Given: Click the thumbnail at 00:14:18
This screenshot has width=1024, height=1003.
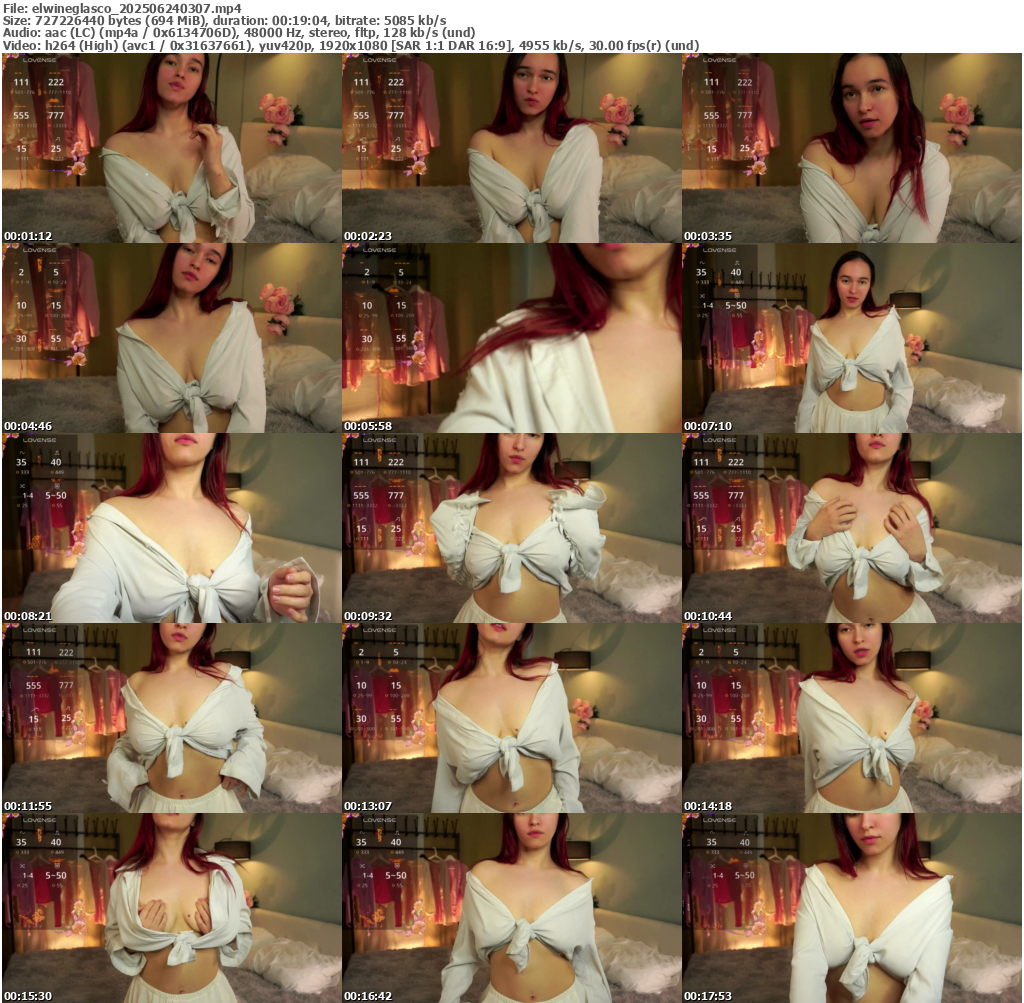Looking at the screenshot, I should (851, 718).
